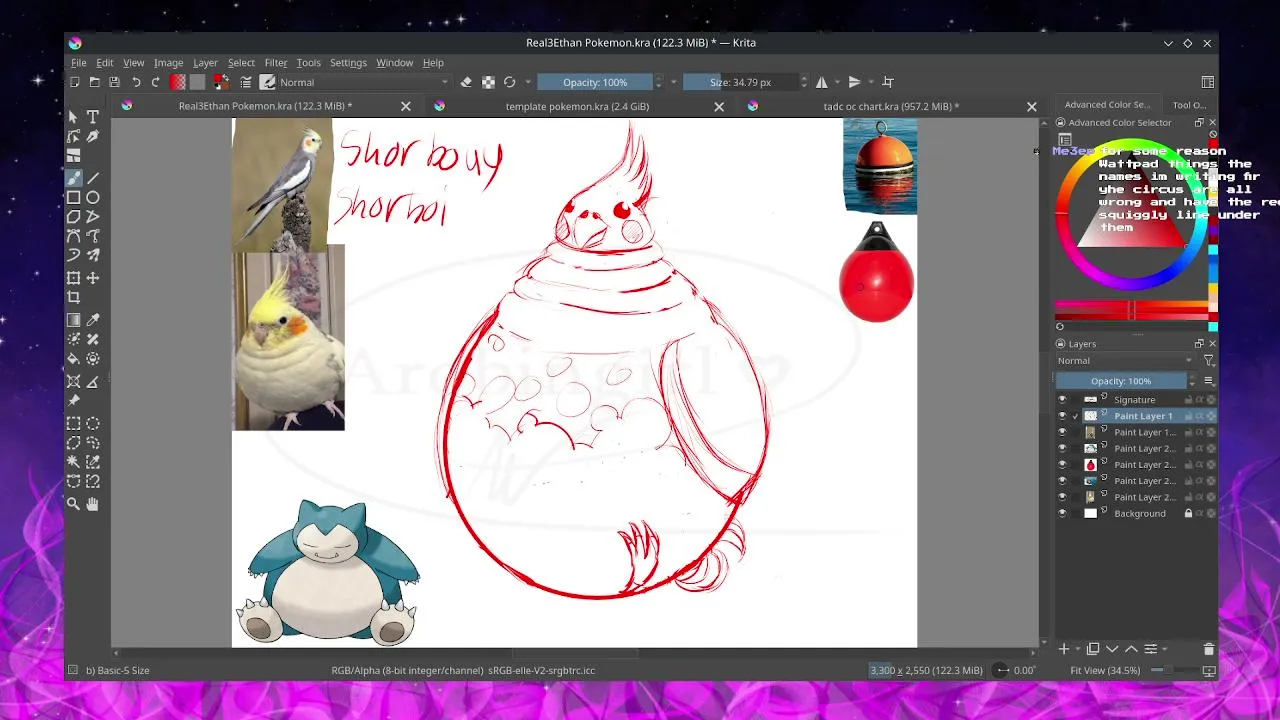
Task: Toggle preserve alpha checkerboard button
Action: (488, 82)
